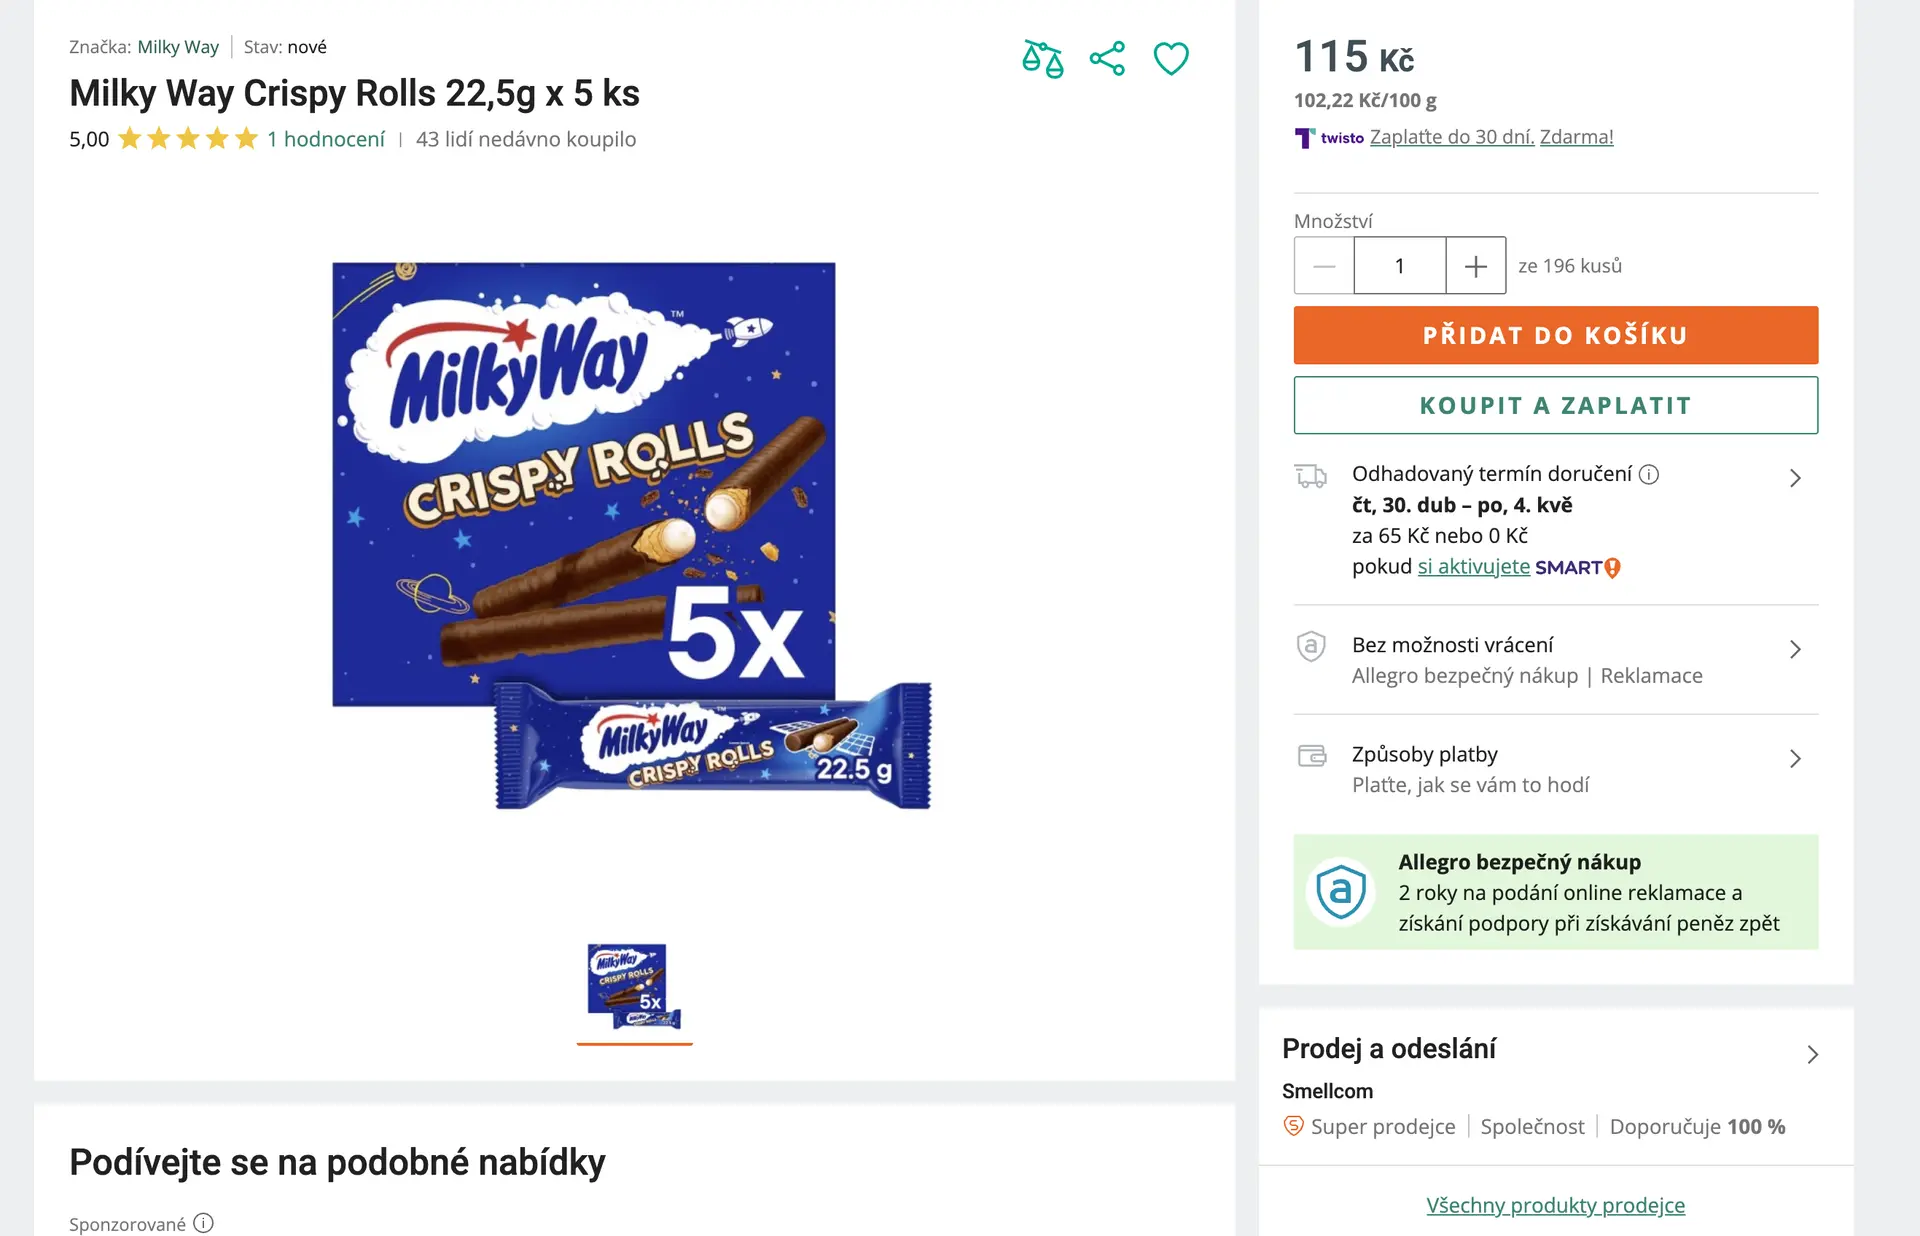Image resolution: width=1920 pixels, height=1236 pixels.
Task: Expand the Bez možnosti vrácení section
Action: (1795, 650)
